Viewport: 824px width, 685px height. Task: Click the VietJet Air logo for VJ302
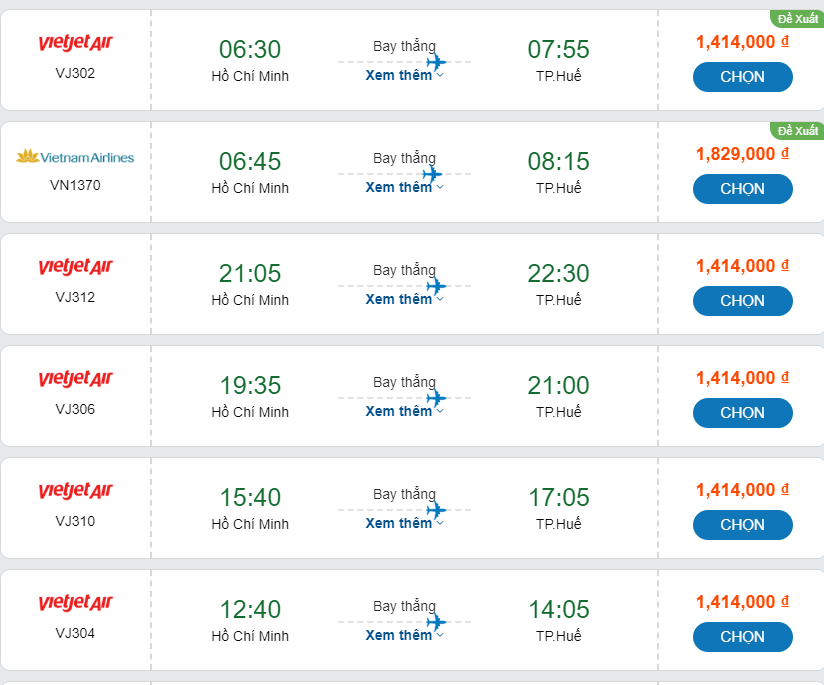click(75, 43)
